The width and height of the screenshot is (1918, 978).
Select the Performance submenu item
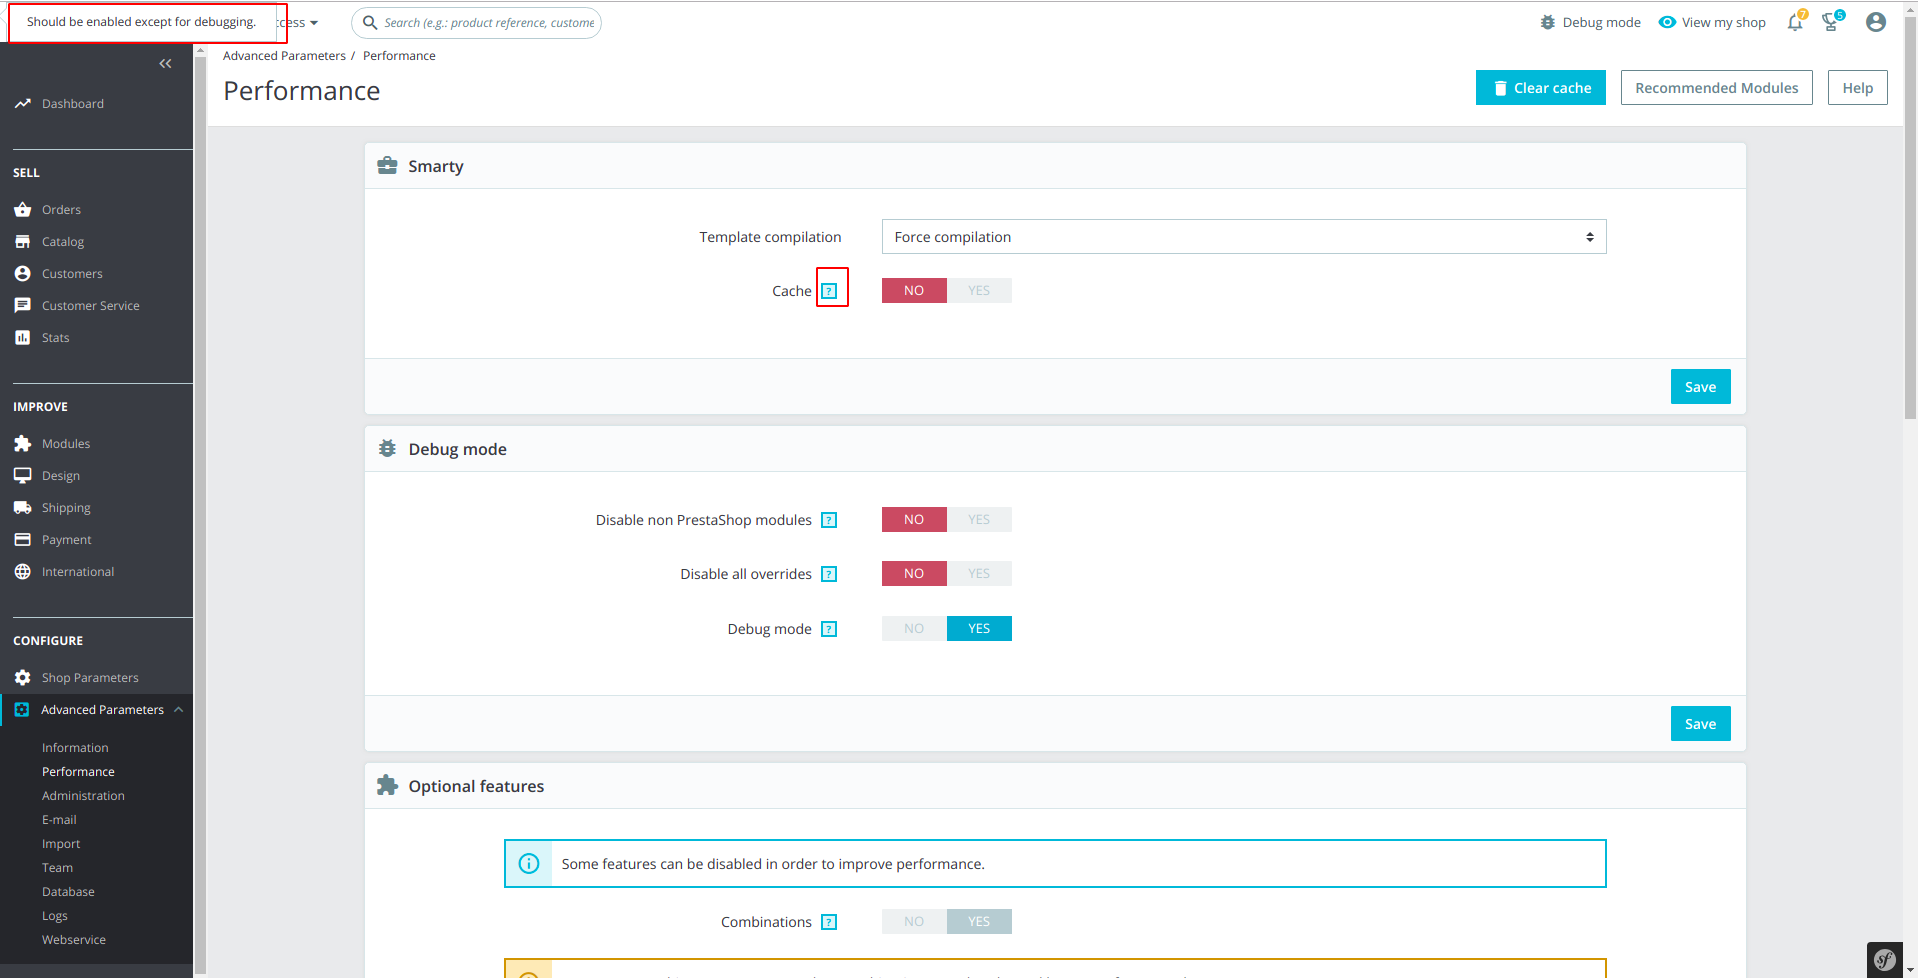point(78,772)
